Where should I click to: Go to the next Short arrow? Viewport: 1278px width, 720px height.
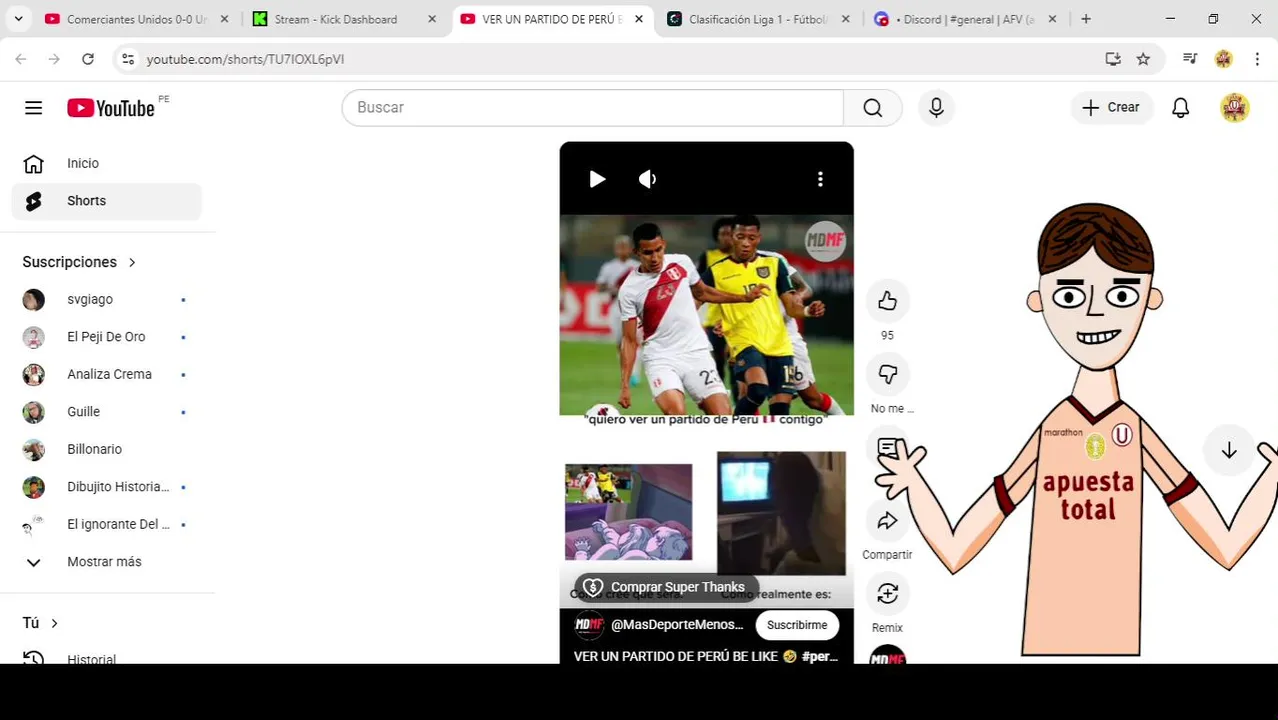click(1229, 450)
